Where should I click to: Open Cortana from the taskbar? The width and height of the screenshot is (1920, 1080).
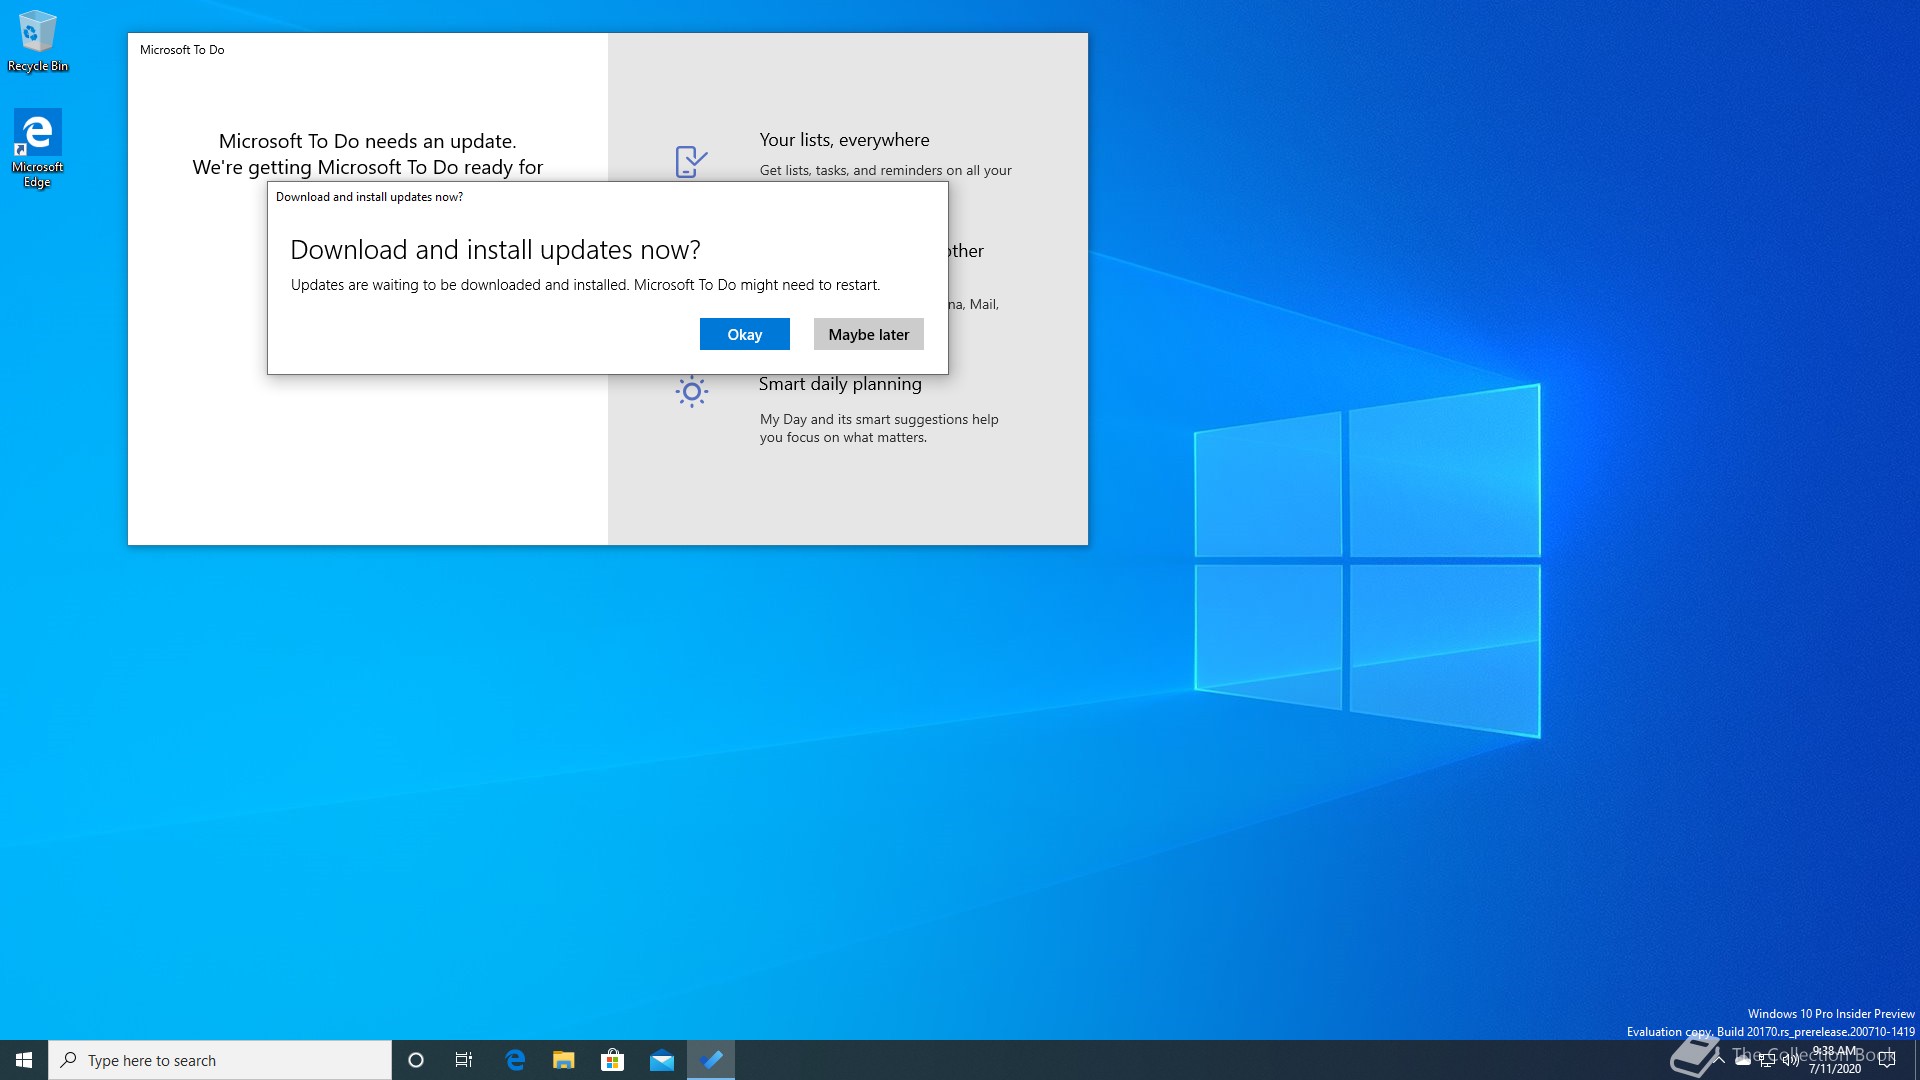click(x=416, y=1060)
